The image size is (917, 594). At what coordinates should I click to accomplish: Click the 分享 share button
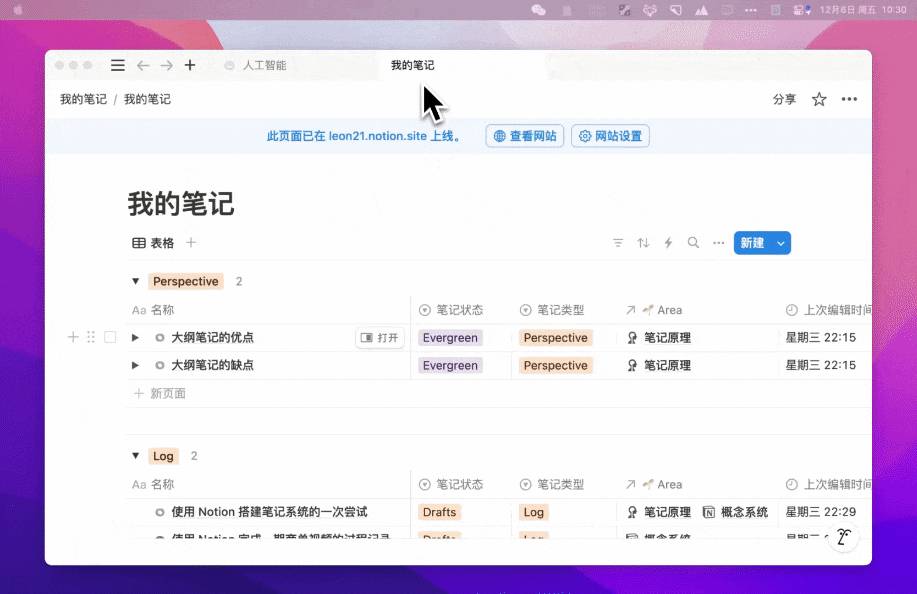click(x=784, y=99)
